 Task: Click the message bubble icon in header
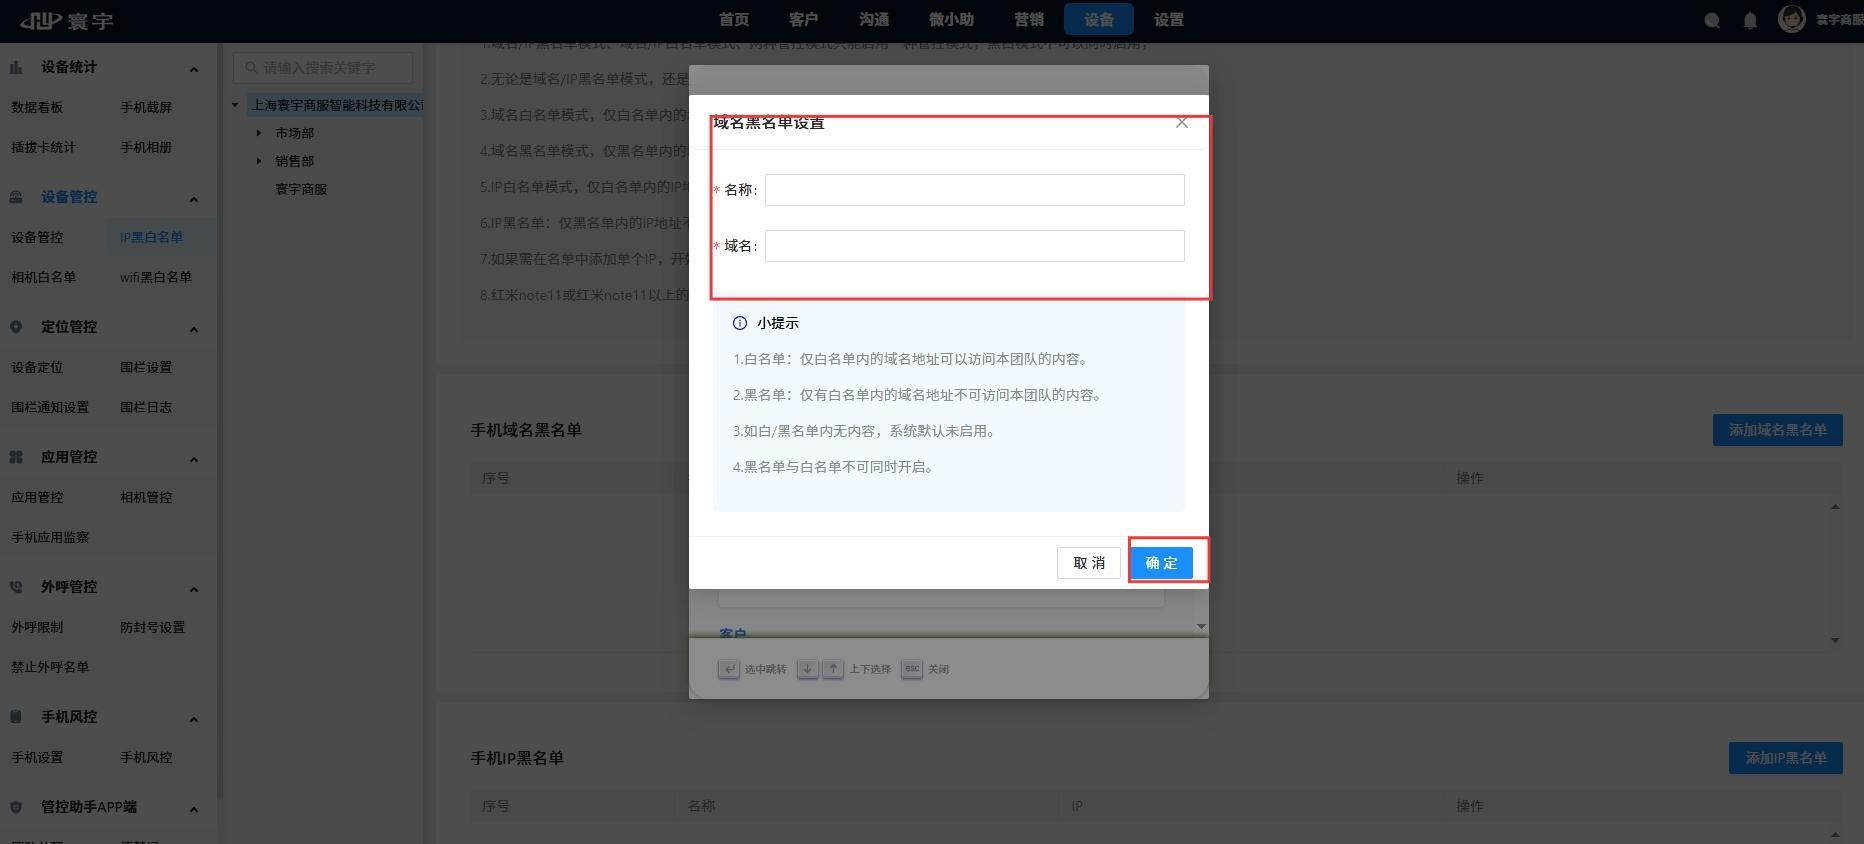1712,21
